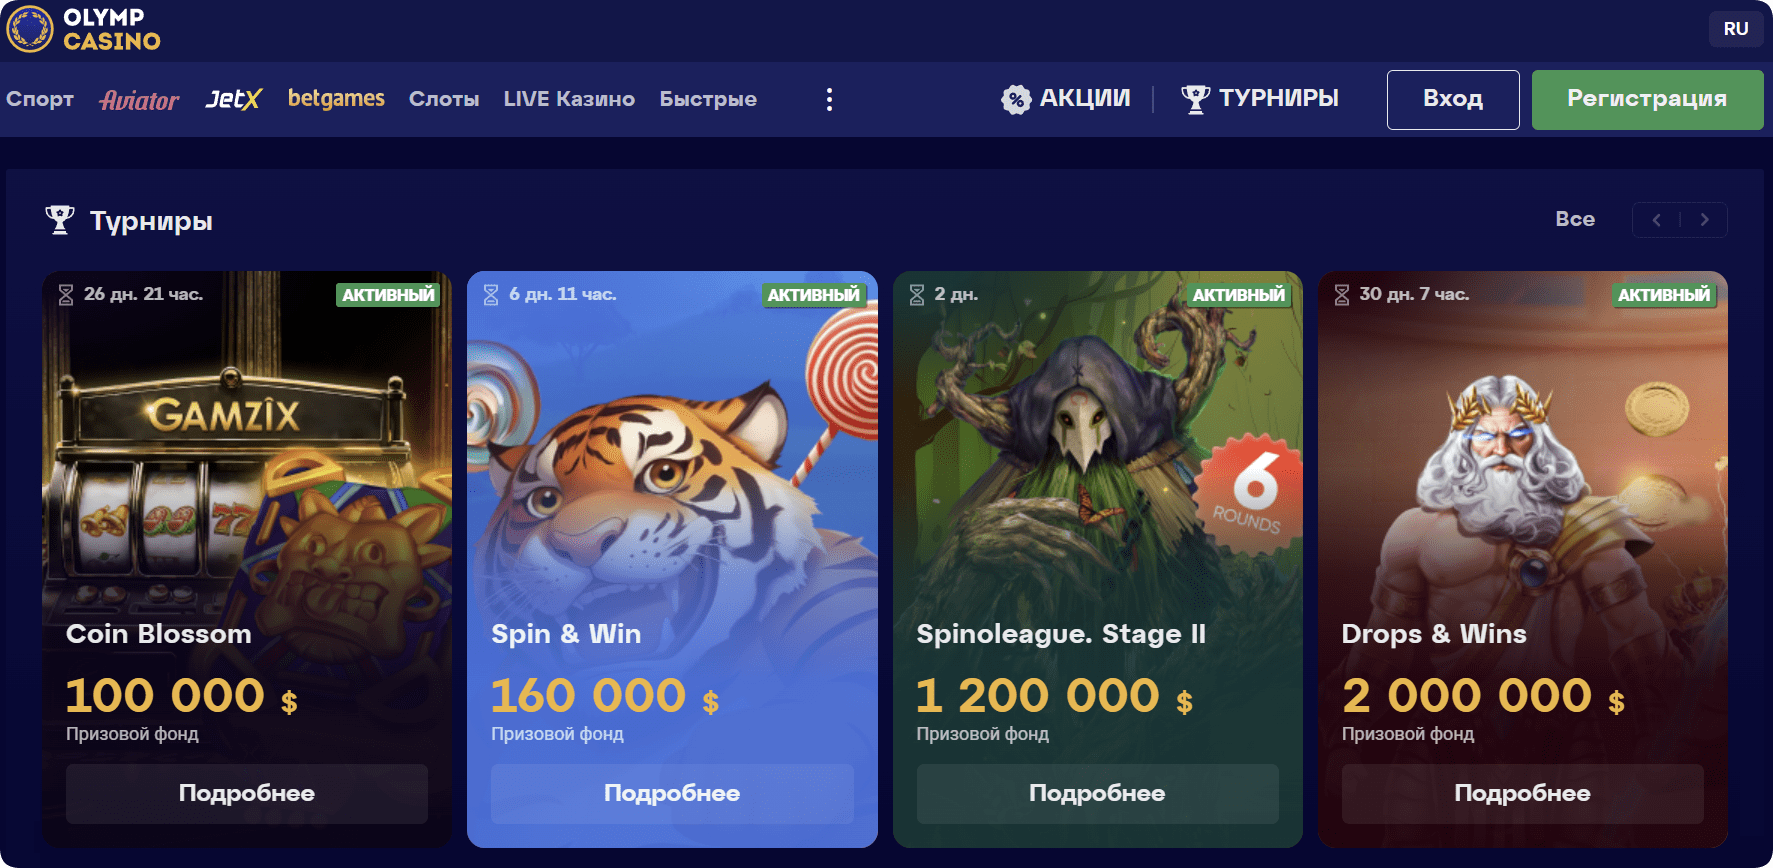The image size is (1773, 868).
Task: Click the trophy icon next to Турниры heading
Action: click(x=60, y=220)
